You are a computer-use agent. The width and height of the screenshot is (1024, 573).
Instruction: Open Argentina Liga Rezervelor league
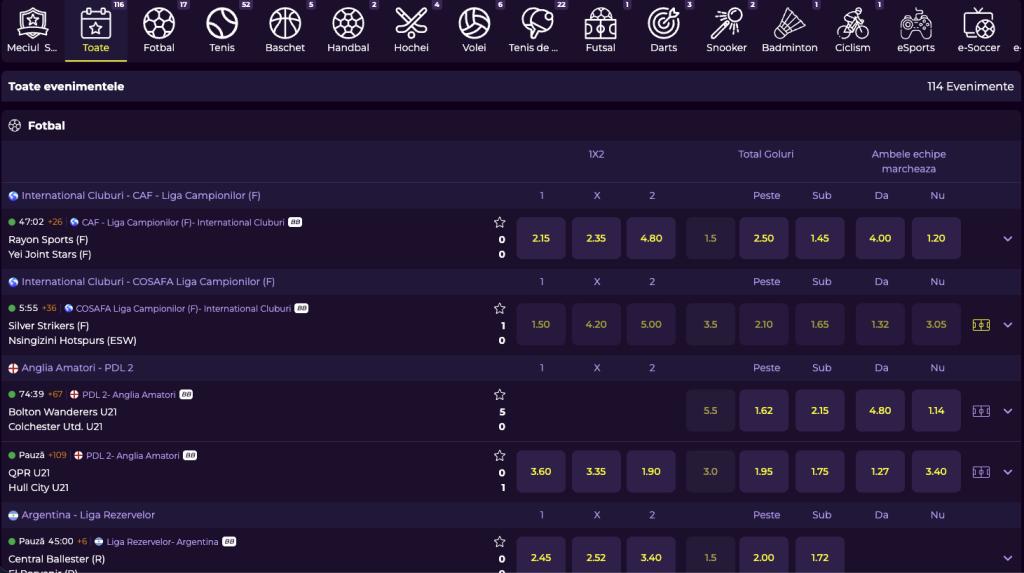[x=88, y=515]
